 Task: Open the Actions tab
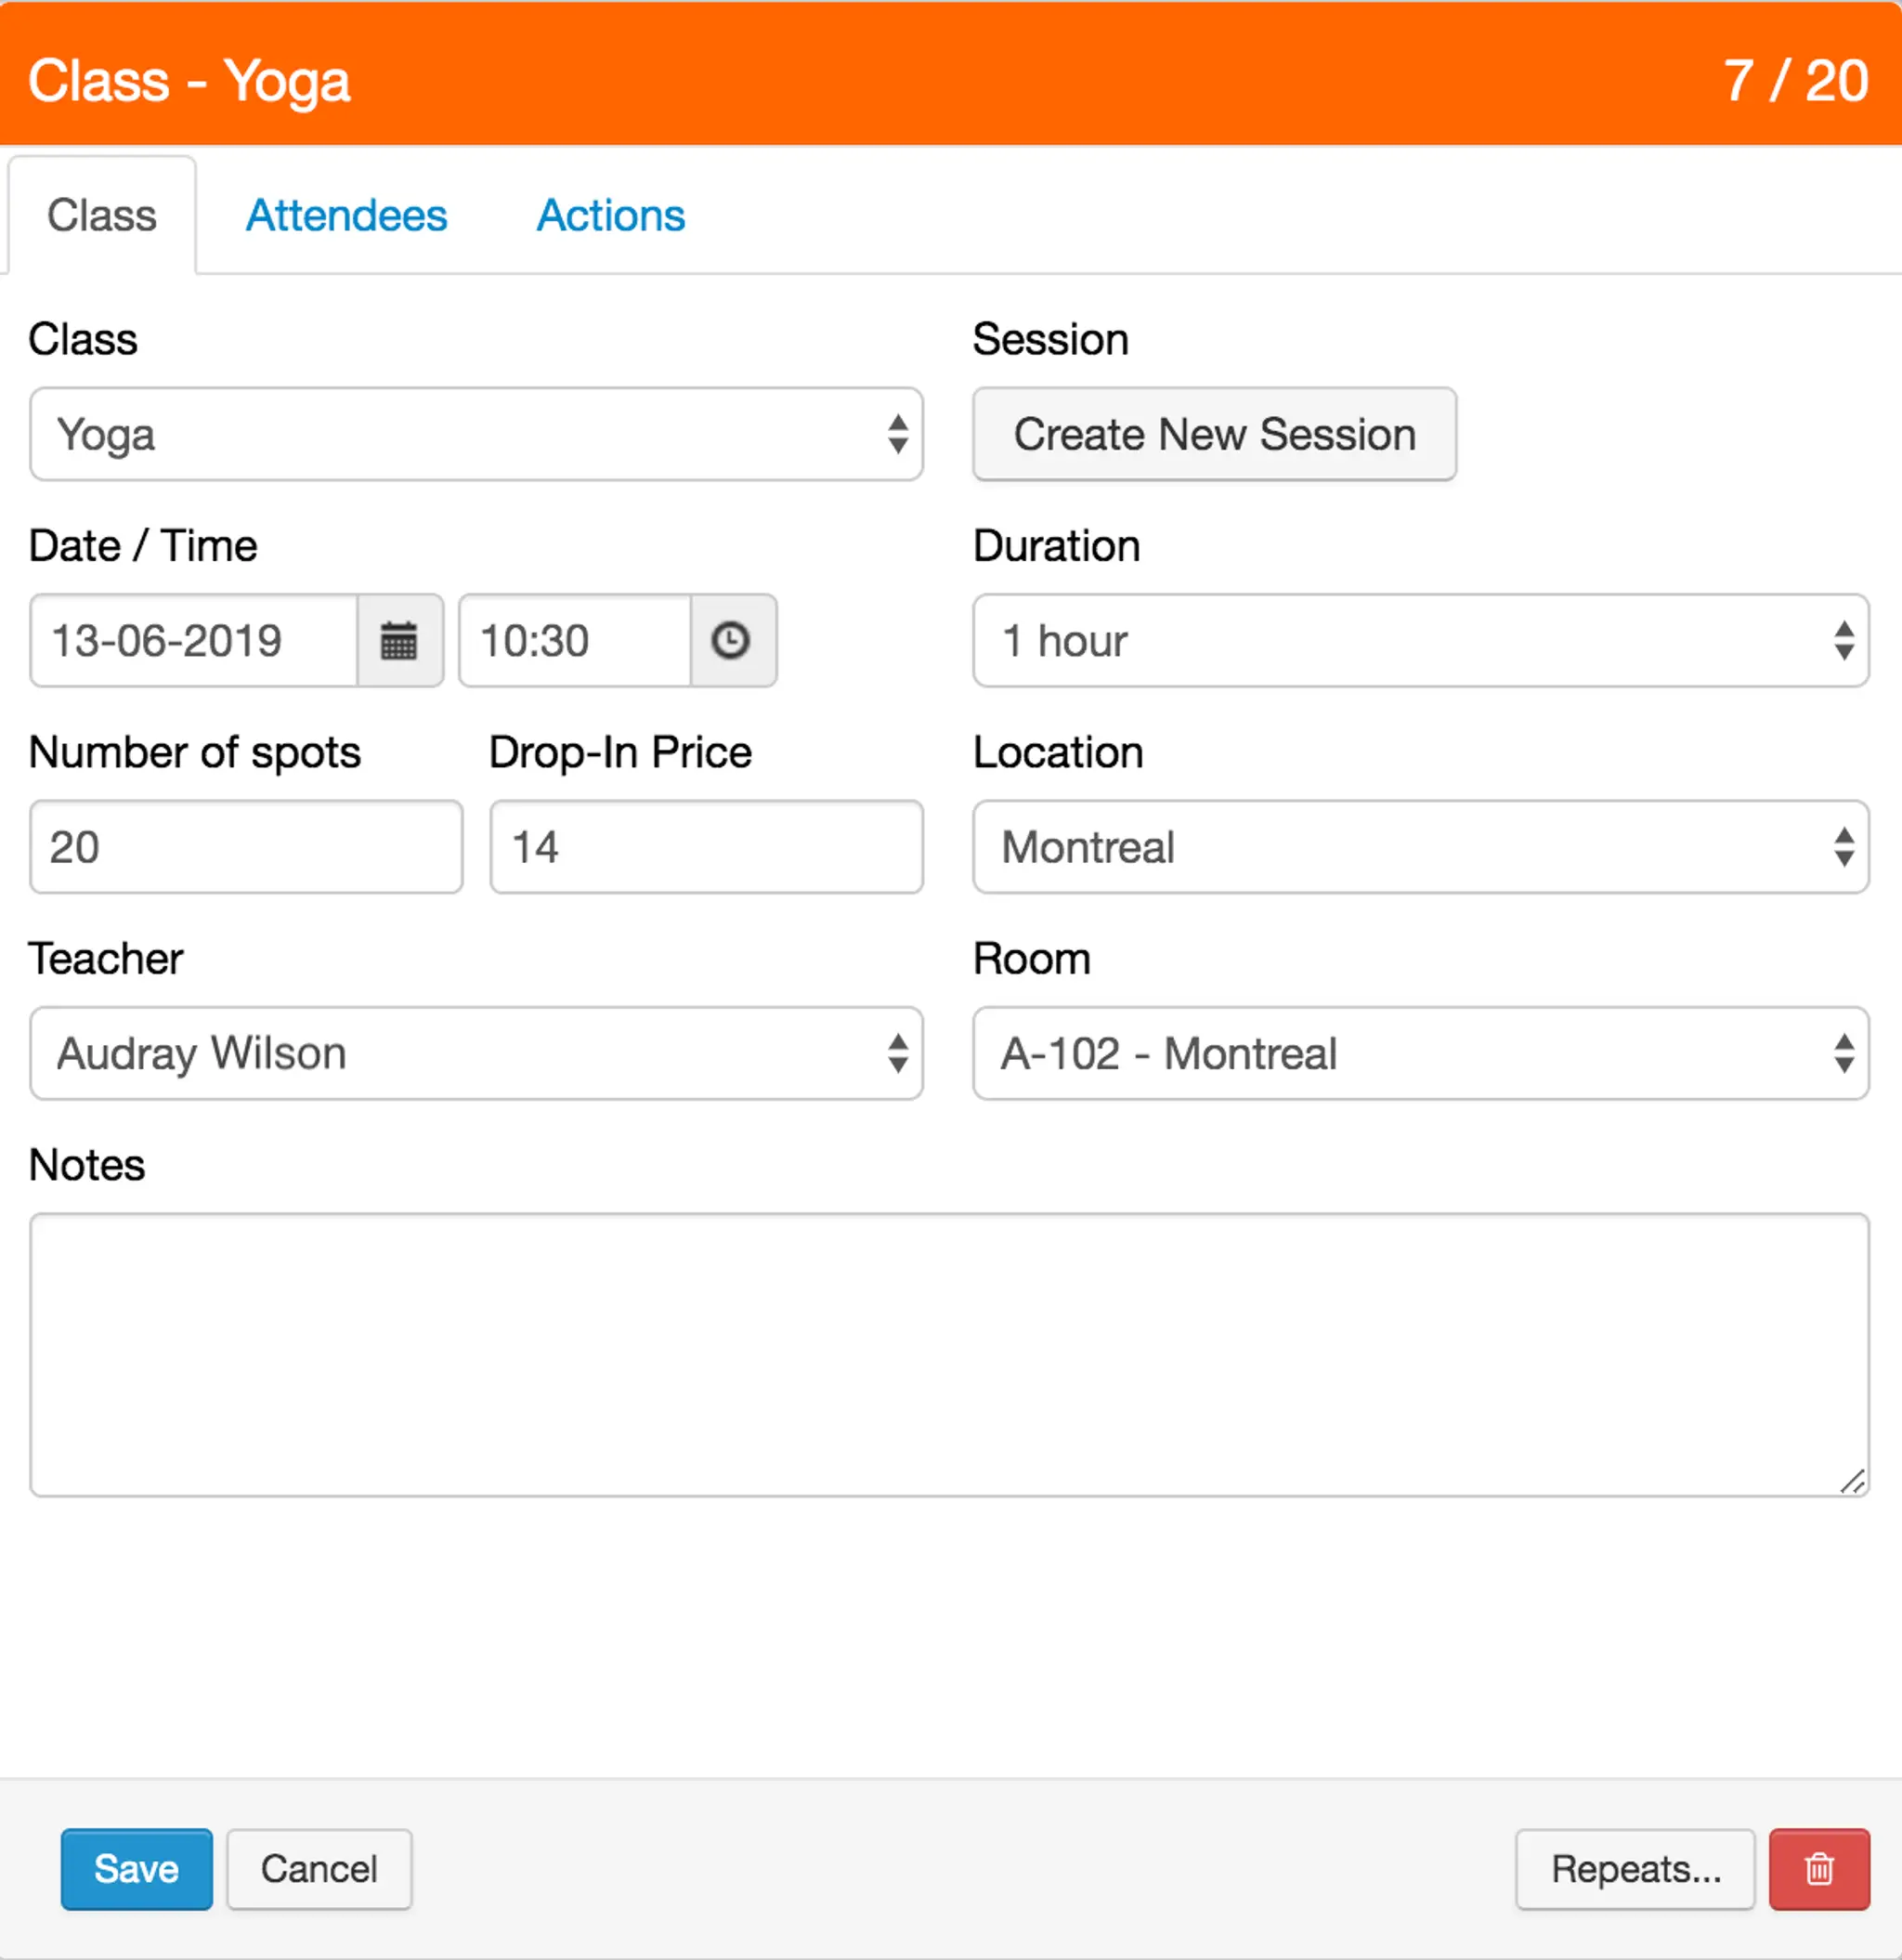610,216
